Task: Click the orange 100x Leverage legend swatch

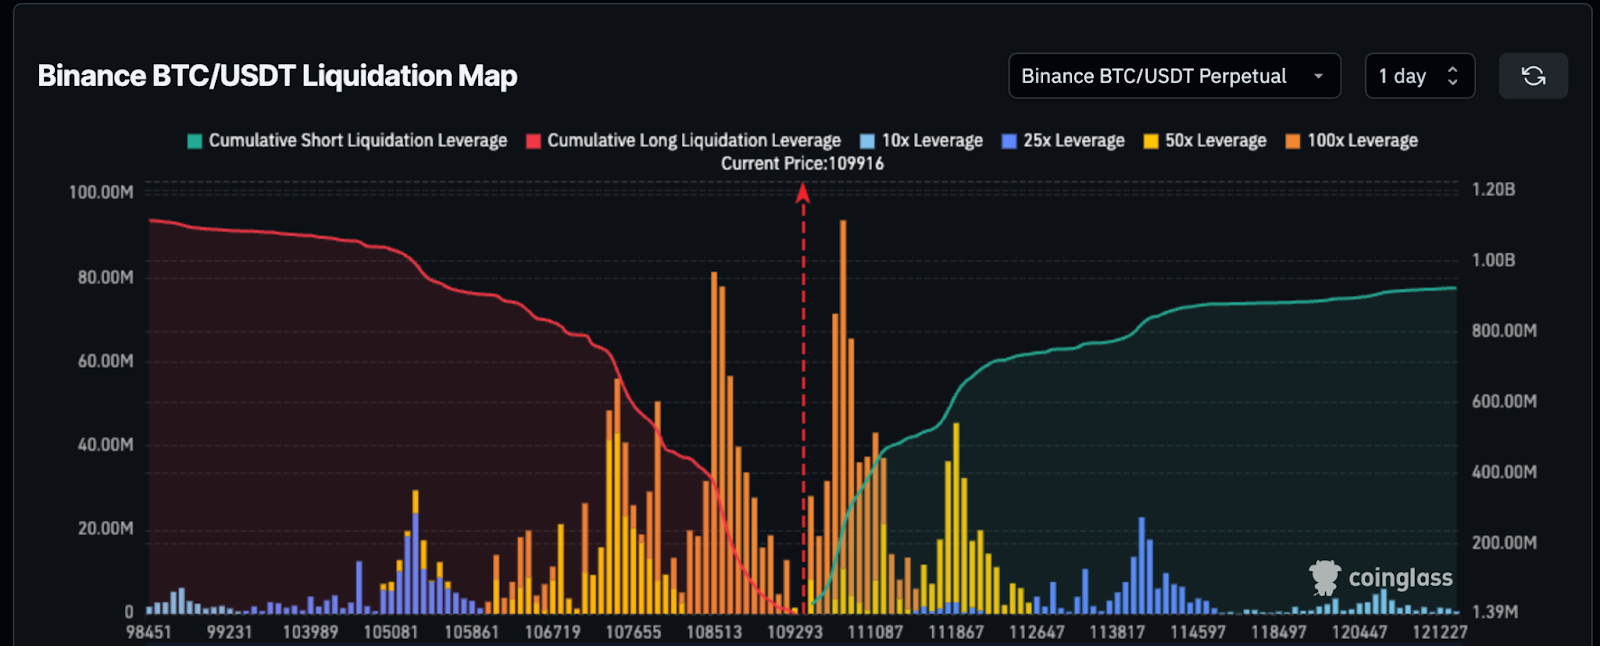Action: [x=1293, y=141]
